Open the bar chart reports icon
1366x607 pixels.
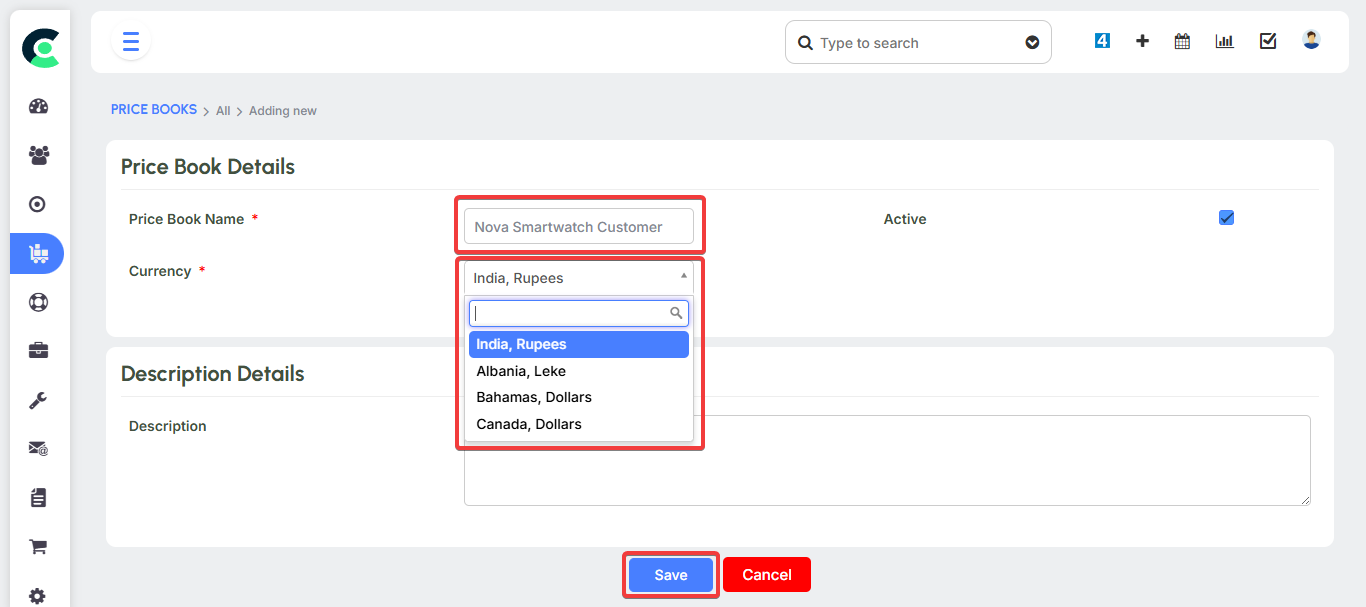1224,42
